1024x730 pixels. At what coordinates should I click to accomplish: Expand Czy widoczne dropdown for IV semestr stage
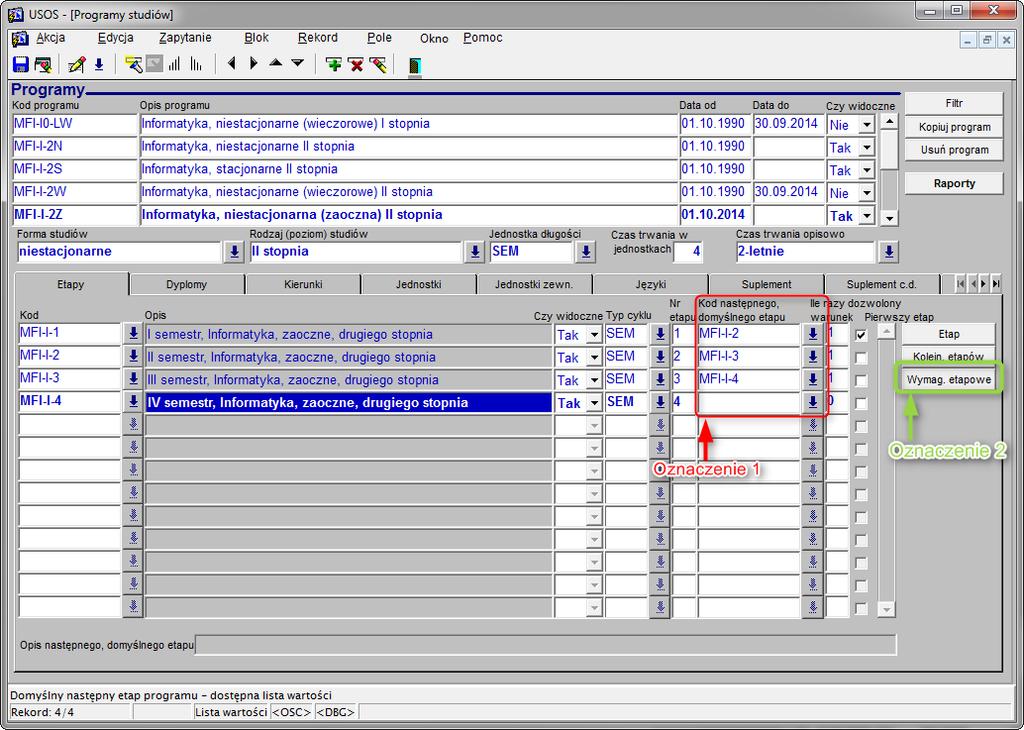tap(594, 404)
